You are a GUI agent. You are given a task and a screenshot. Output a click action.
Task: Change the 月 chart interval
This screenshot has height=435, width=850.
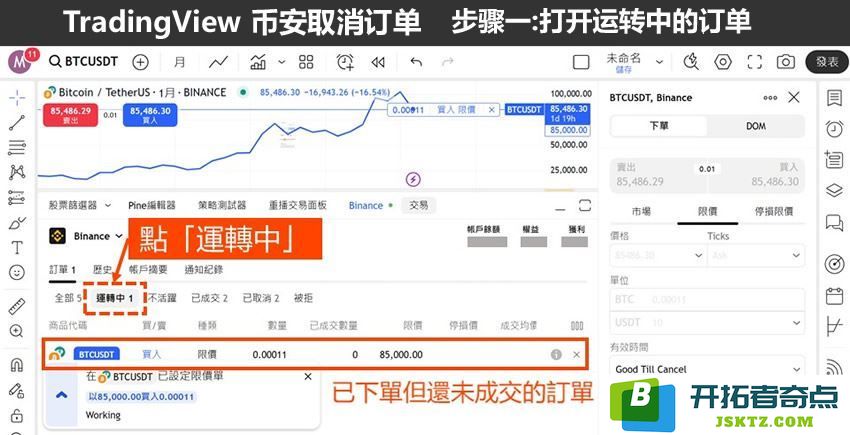tap(179, 62)
